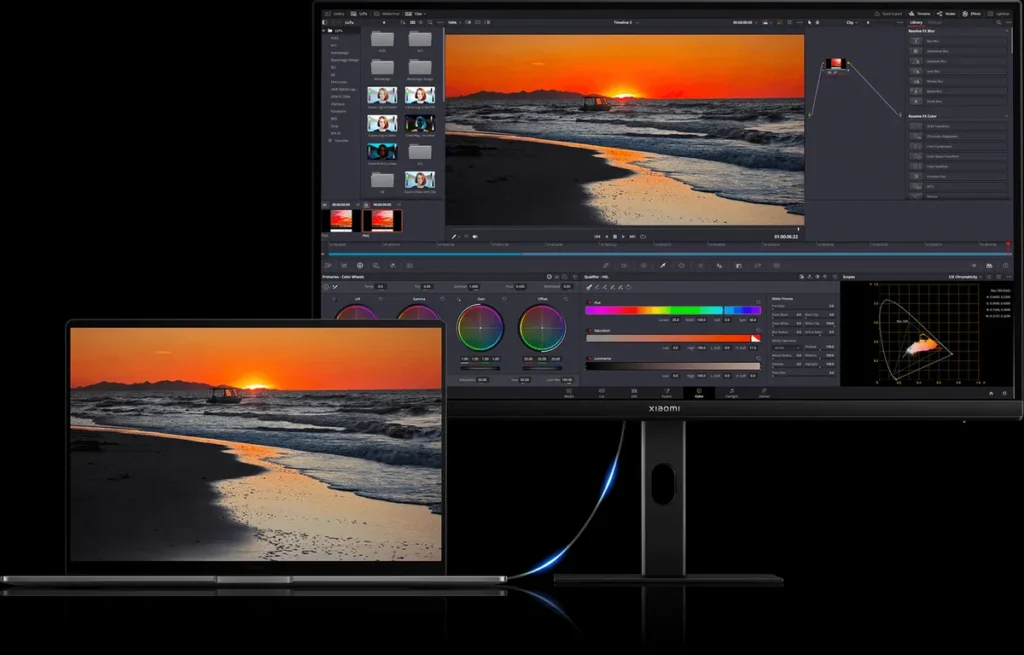Viewport: 1024px width, 655px height.
Task: Open Favorites in the LUTs tree
Action: click(339, 140)
